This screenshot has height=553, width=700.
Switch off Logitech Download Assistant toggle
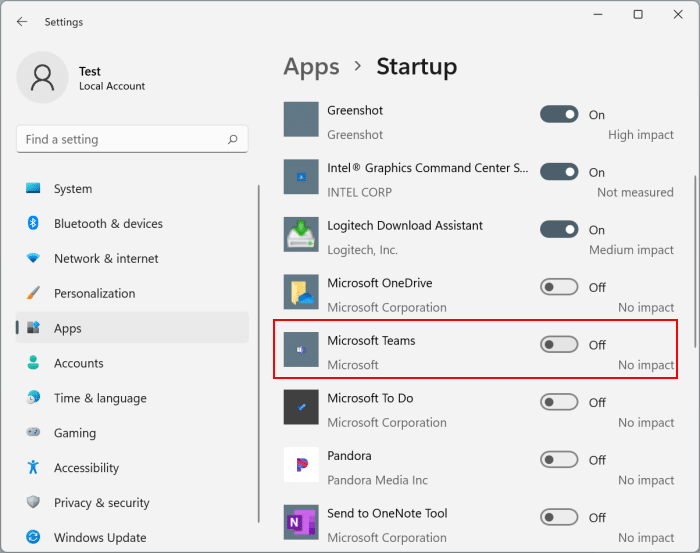[559, 229]
